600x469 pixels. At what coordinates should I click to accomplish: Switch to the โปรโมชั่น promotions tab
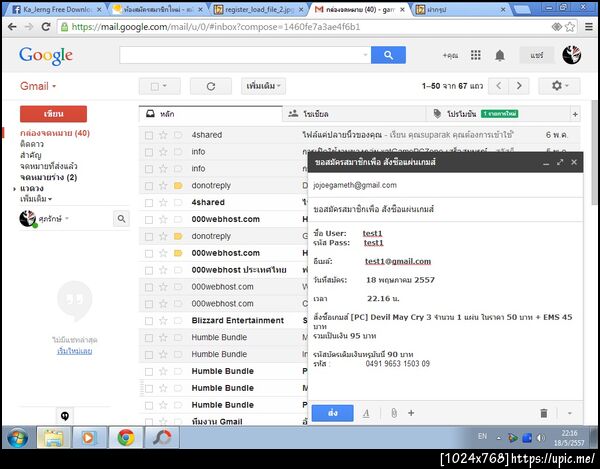coord(497,114)
